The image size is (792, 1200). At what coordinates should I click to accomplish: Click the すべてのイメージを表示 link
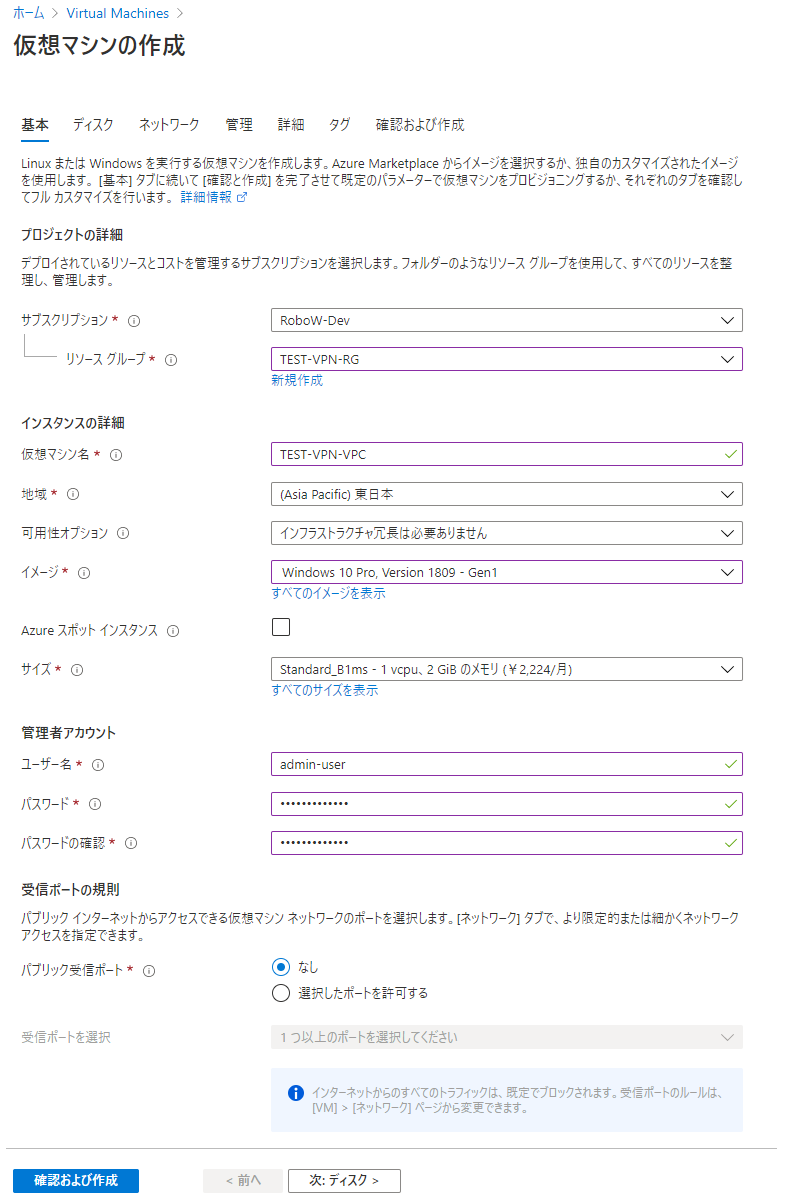328,593
